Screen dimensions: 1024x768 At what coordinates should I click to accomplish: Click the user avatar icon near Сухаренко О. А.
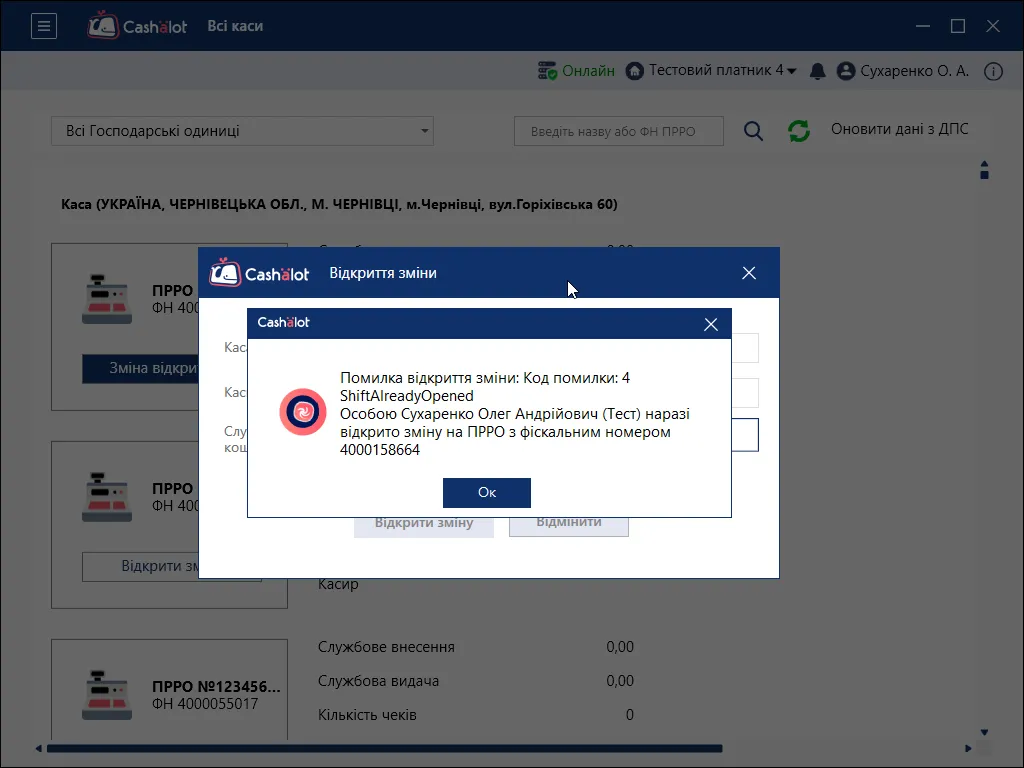846,71
